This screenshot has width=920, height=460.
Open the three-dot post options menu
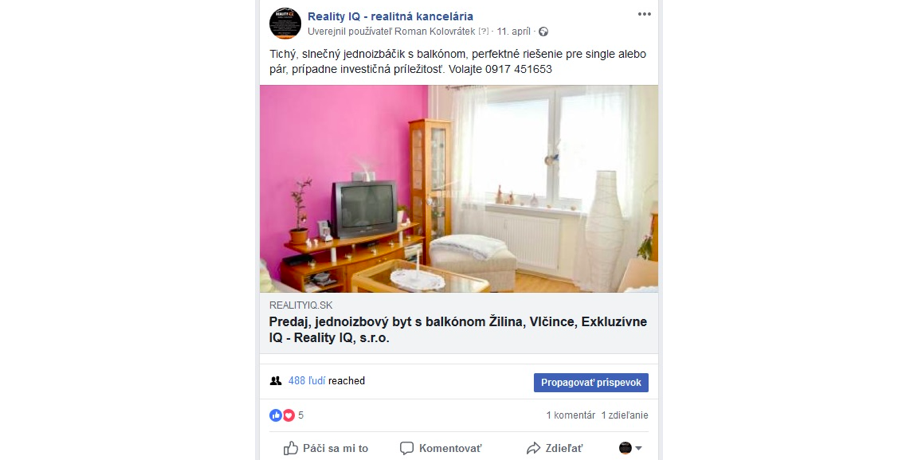pos(644,15)
